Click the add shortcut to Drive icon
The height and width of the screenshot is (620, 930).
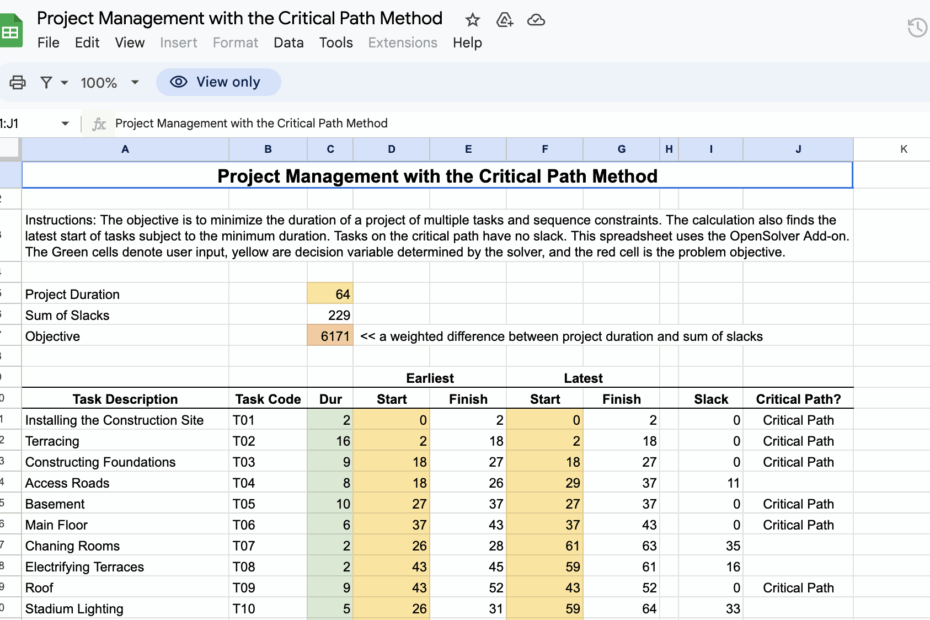coord(504,18)
